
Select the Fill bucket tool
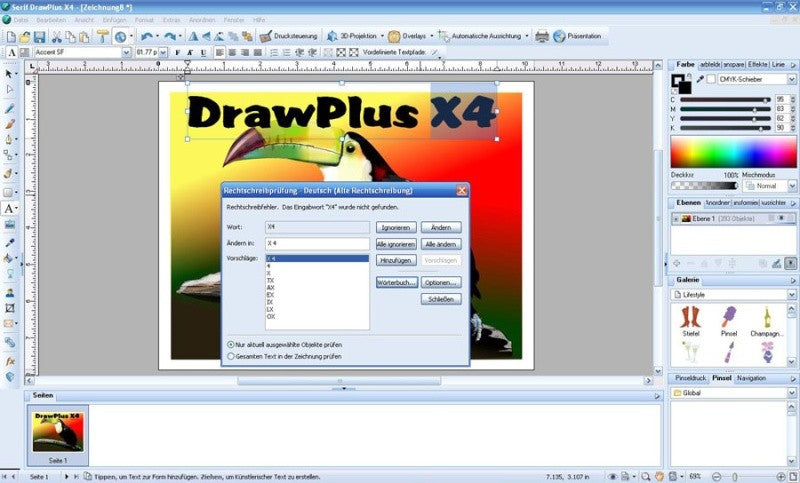pyautogui.click(x=9, y=258)
